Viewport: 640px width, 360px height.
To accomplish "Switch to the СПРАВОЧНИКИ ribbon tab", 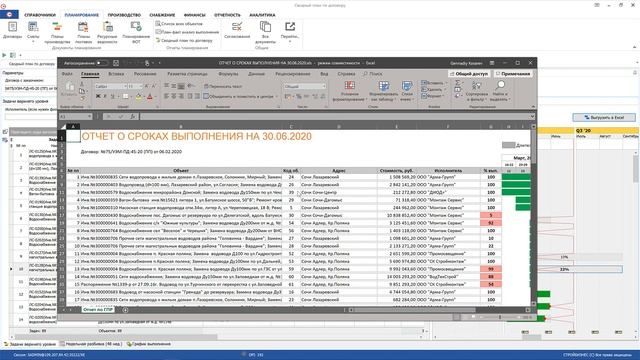I will pyautogui.click(x=40, y=15).
